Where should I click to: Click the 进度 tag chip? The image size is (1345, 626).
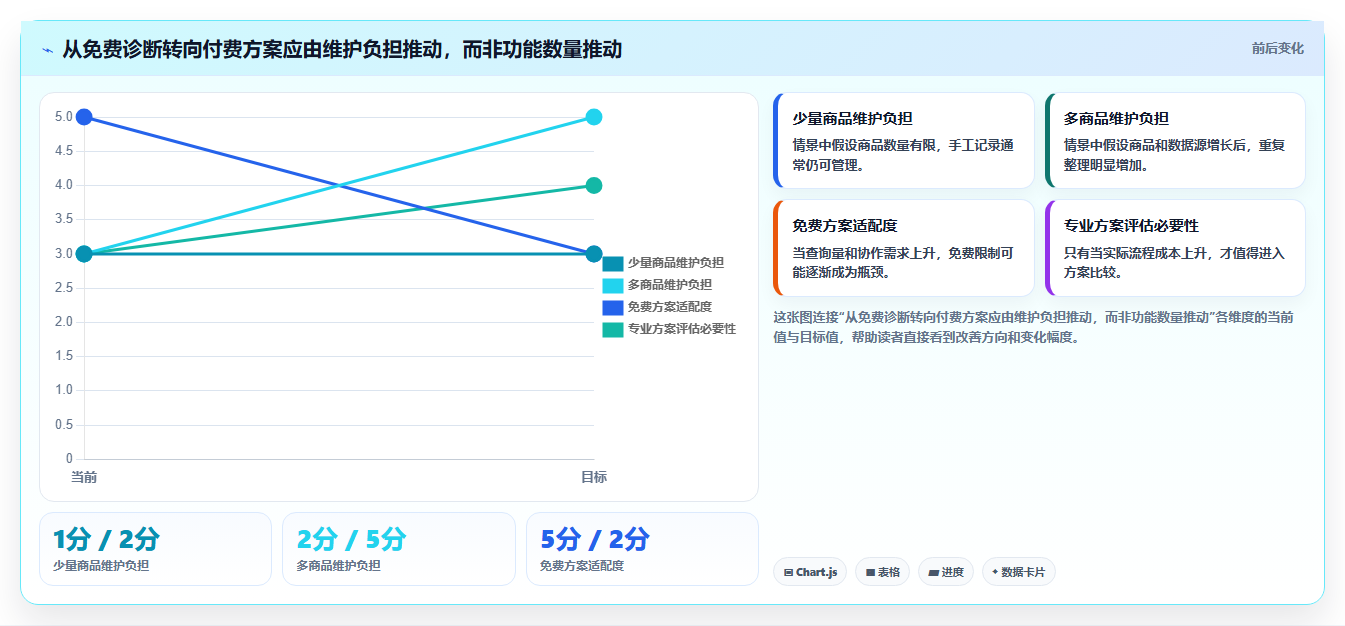click(x=946, y=572)
